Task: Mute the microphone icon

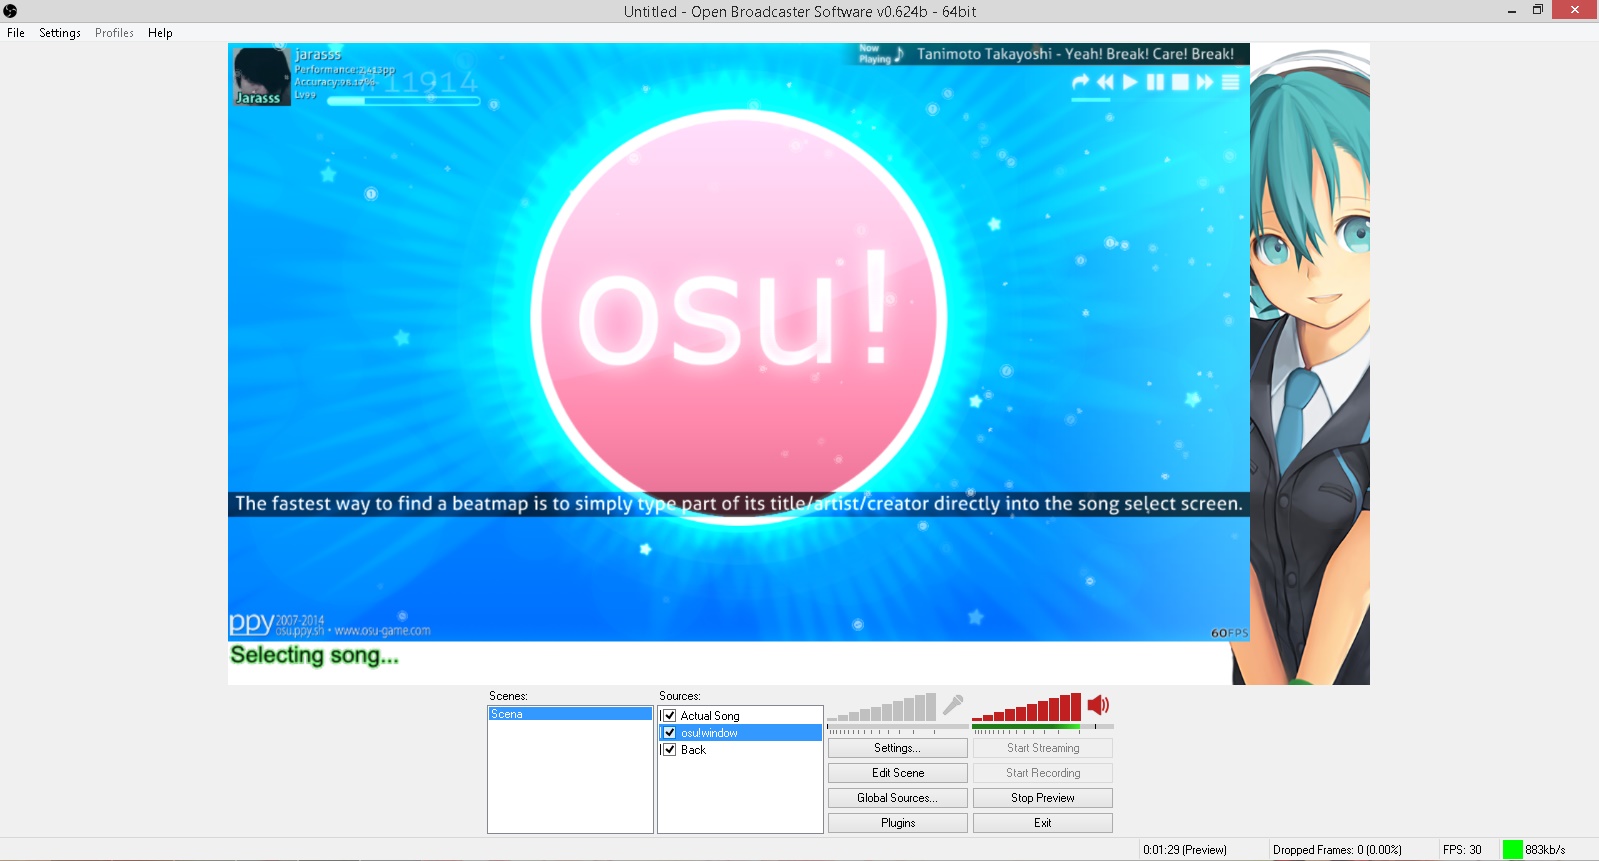Action: [953, 705]
